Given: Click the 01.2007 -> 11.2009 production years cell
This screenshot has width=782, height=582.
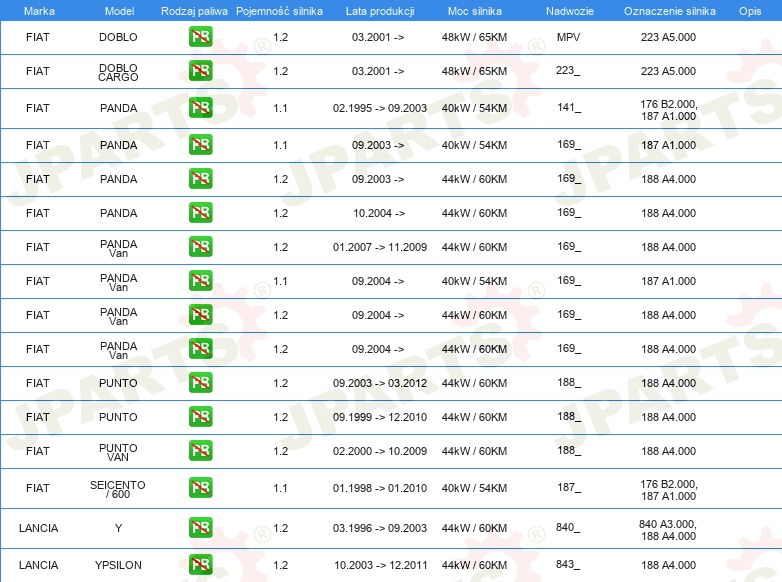Looking at the screenshot, I should [380, 247].
